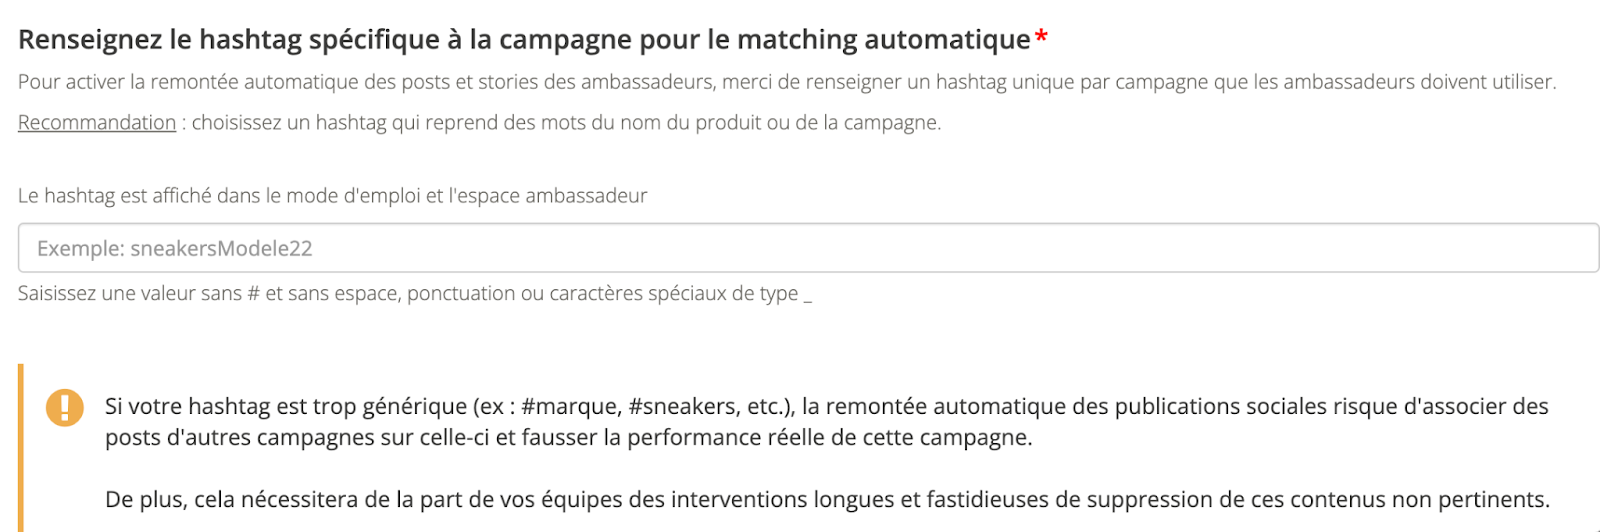Open the underlined Recommandation link
1600x532 pixels.
point(97,123)
